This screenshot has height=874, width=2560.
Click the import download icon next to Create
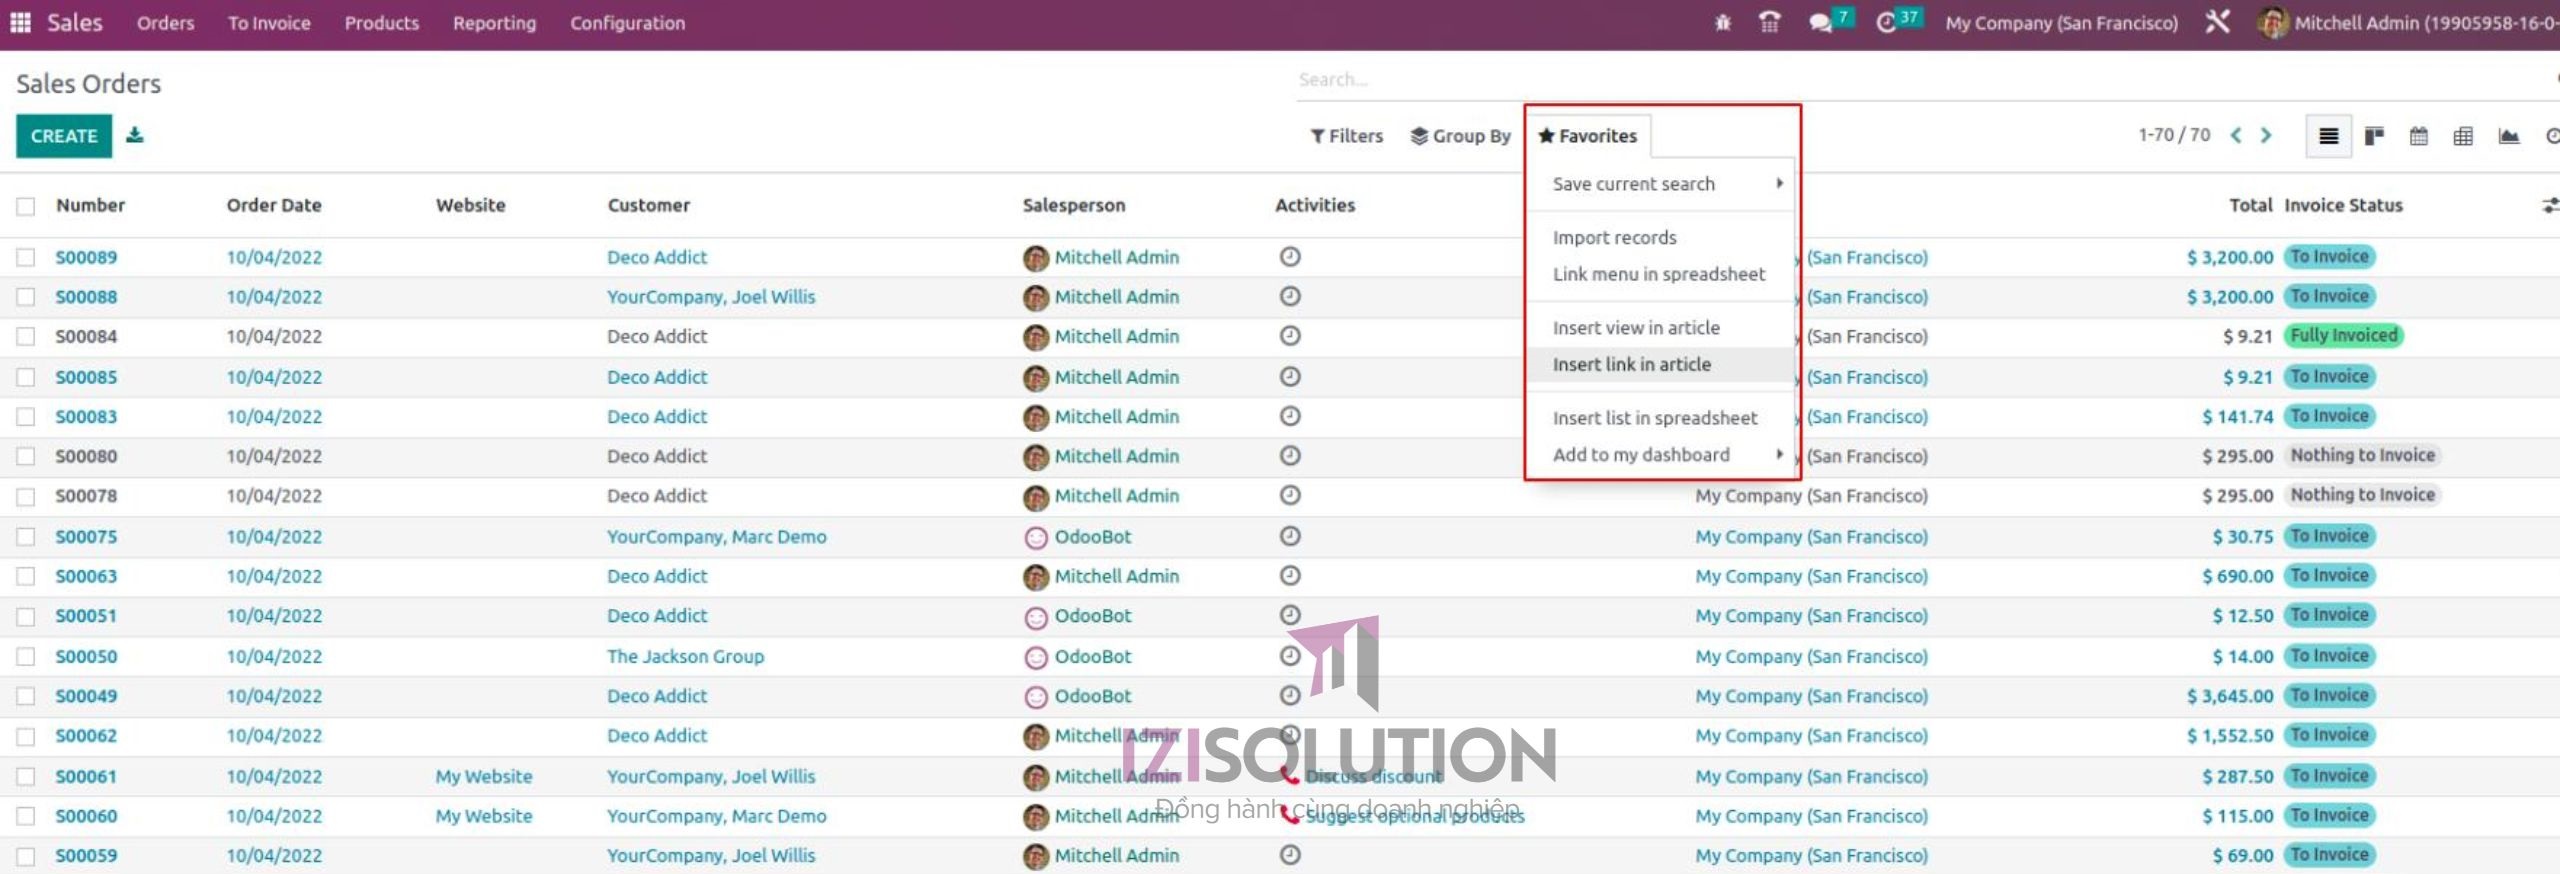tap(135, 135)
